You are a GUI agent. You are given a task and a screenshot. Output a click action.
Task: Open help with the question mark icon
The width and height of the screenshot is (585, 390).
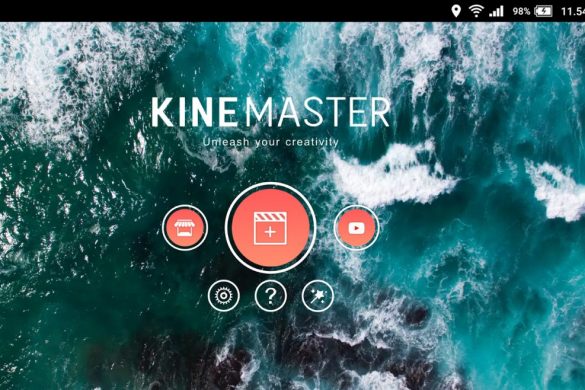[x=270, y=296]
